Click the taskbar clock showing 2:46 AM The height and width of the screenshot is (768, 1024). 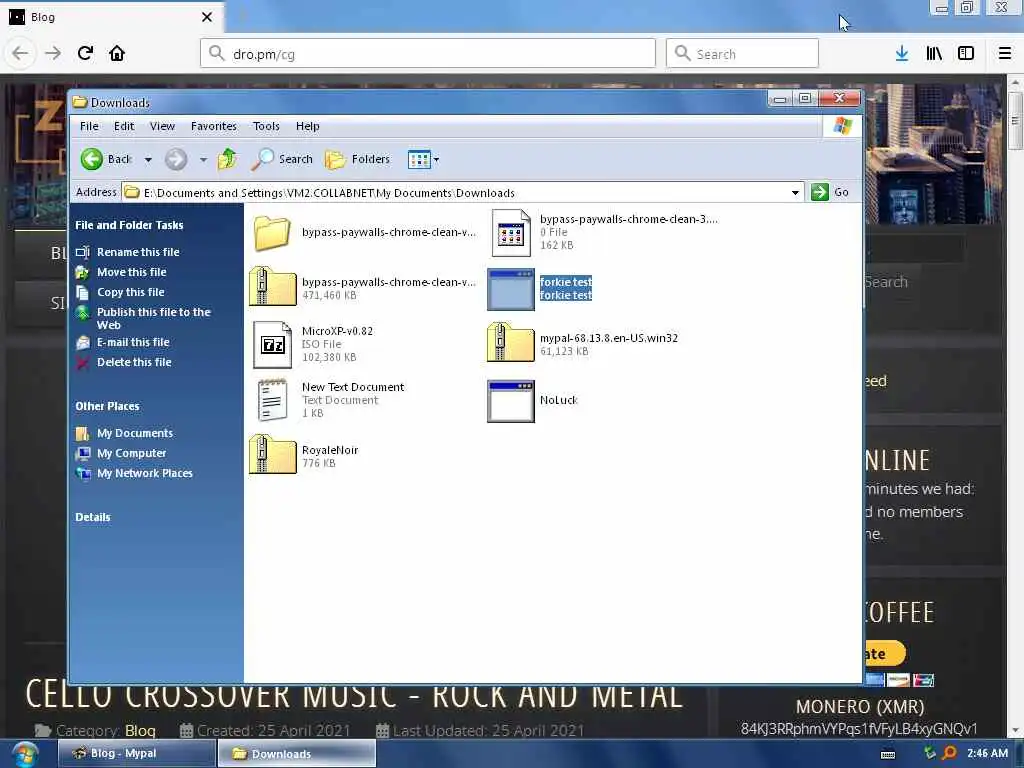pos(987,754)
